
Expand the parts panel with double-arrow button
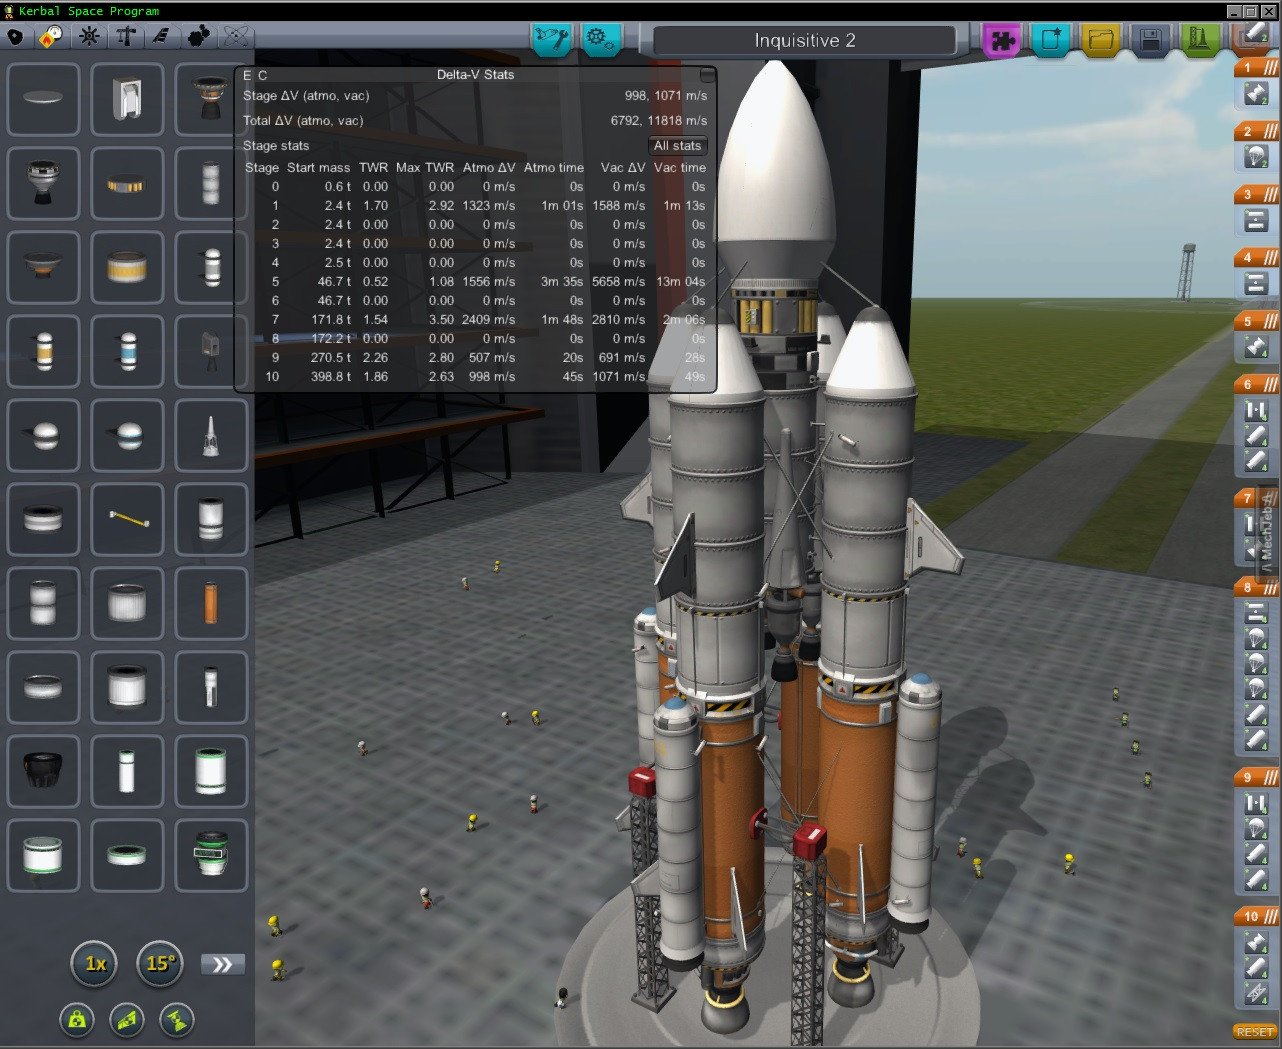pos(222,964)
